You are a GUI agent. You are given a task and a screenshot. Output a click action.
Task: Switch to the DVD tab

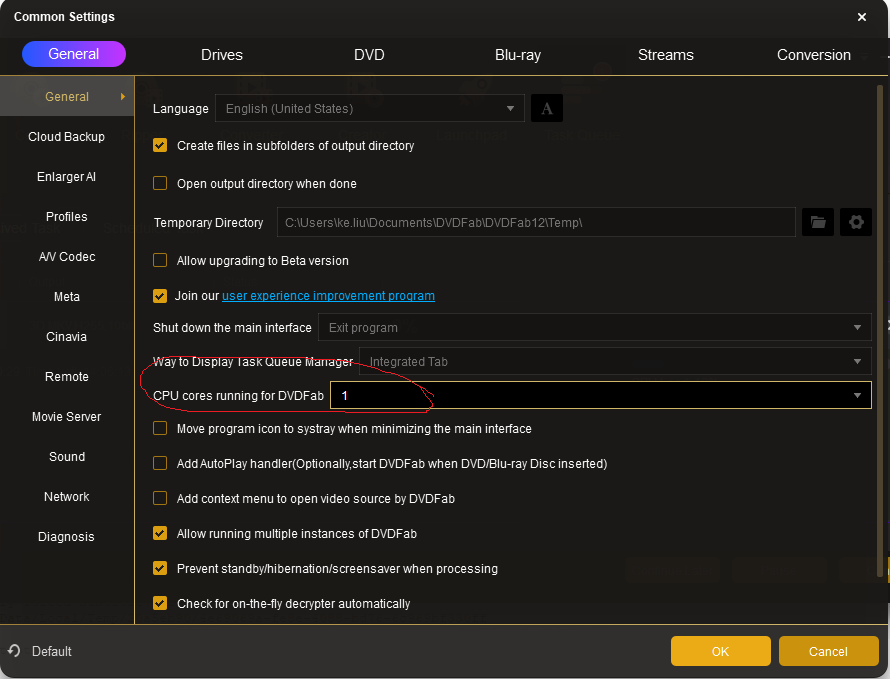369,55
